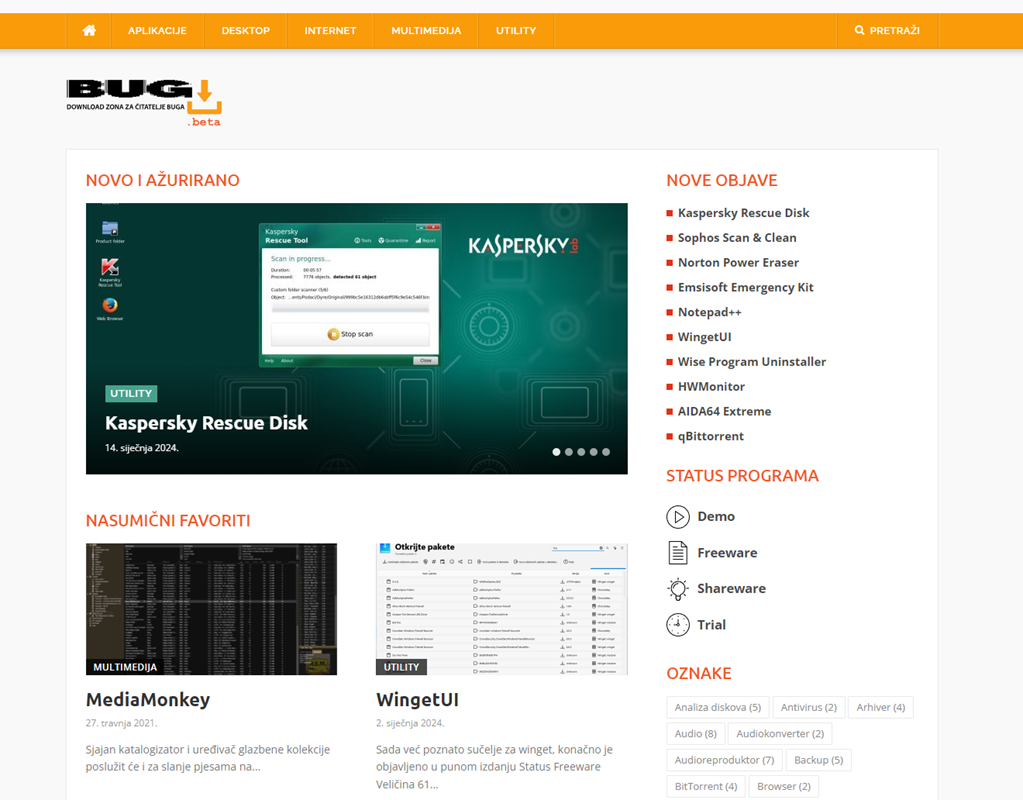Click the home icon in navigation bar
Screen dimensions: 1023x800
click(x=89, y=31)
